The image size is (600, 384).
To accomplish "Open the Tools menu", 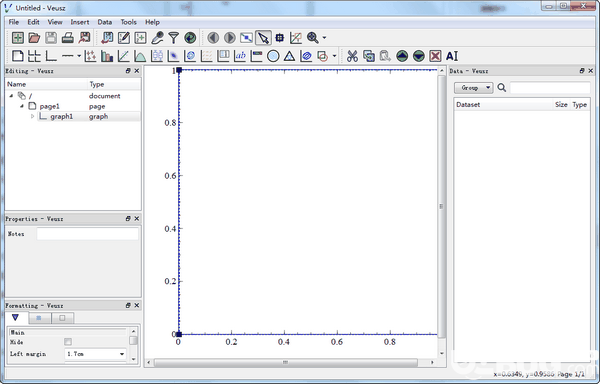I will (129, 22).
